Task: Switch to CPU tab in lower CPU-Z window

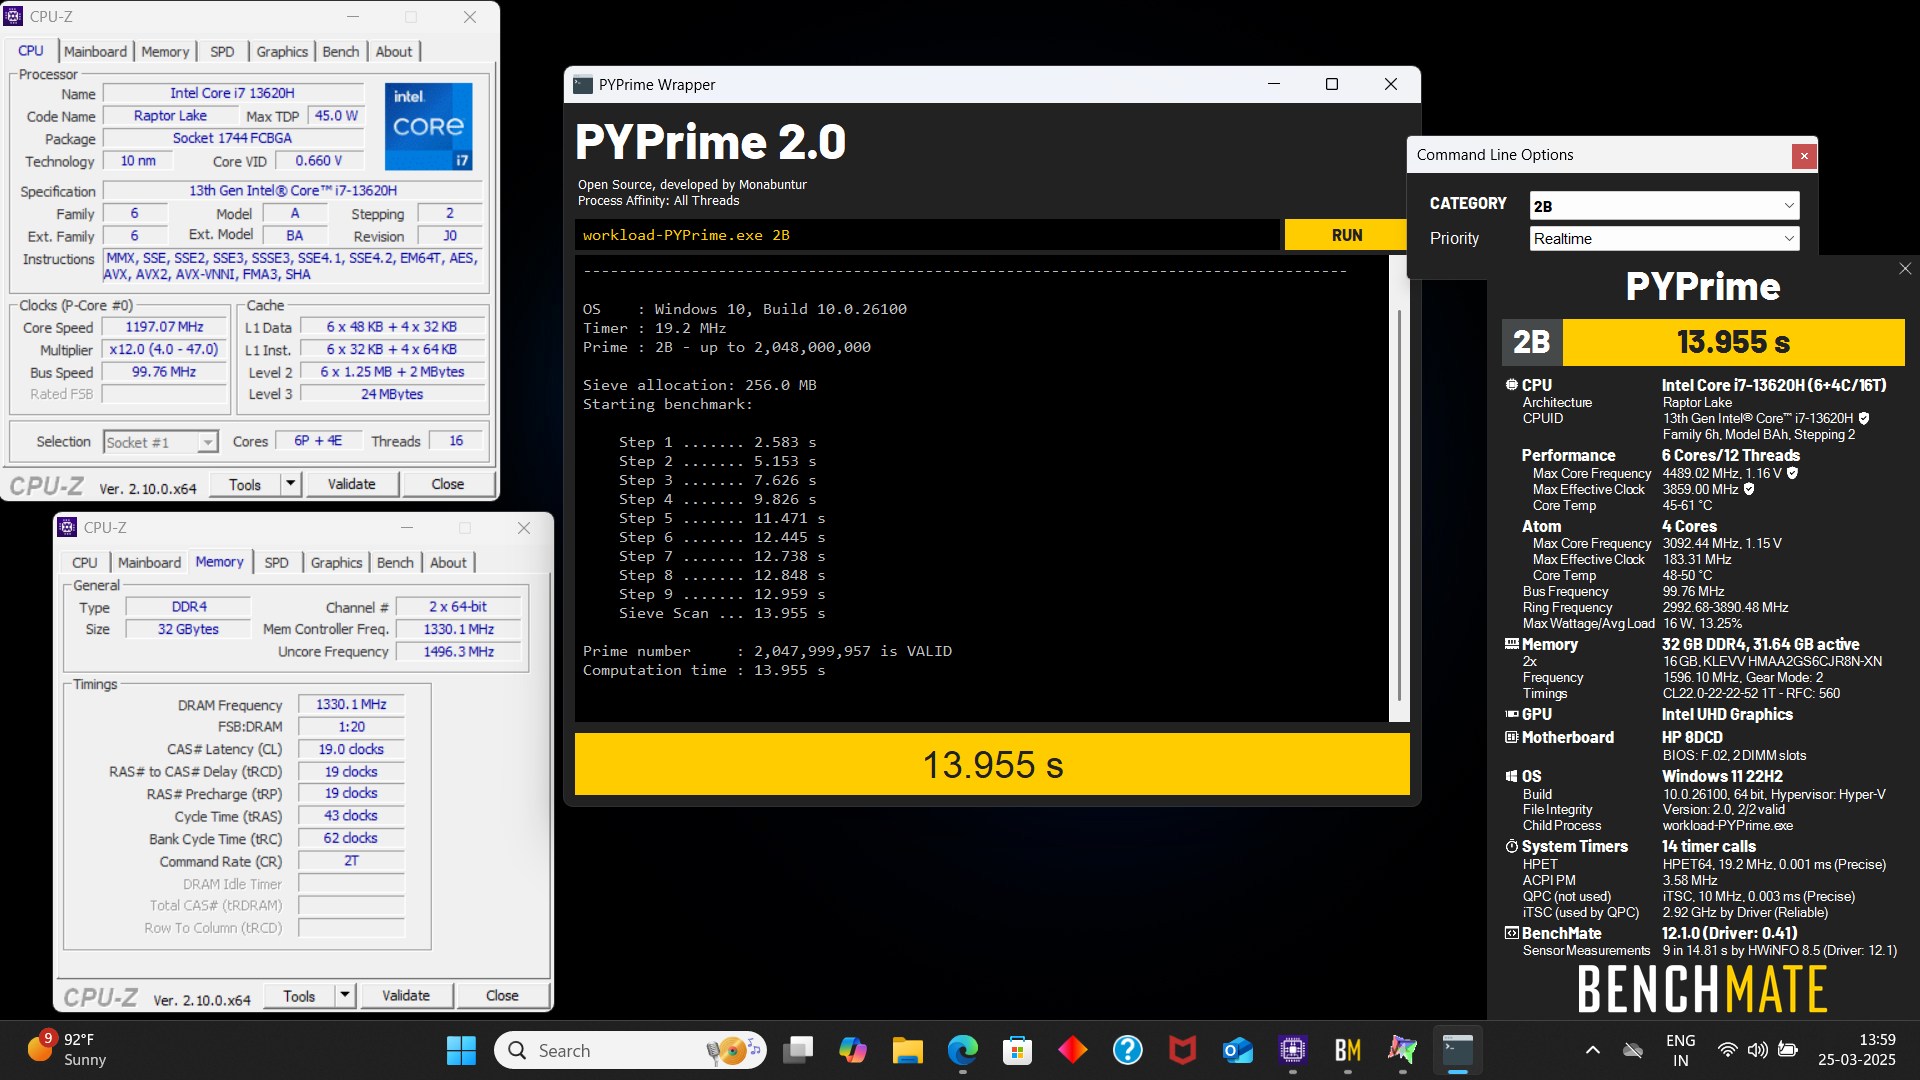Action: pyautogui.click(x=85, y=563)
